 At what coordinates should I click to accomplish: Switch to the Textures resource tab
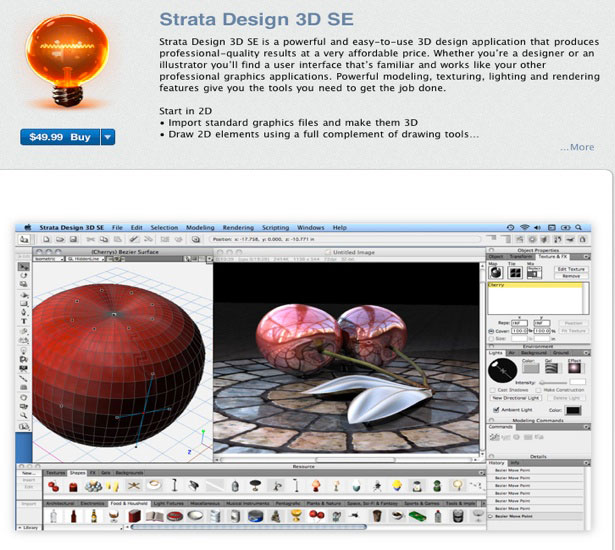coord(55,473)
